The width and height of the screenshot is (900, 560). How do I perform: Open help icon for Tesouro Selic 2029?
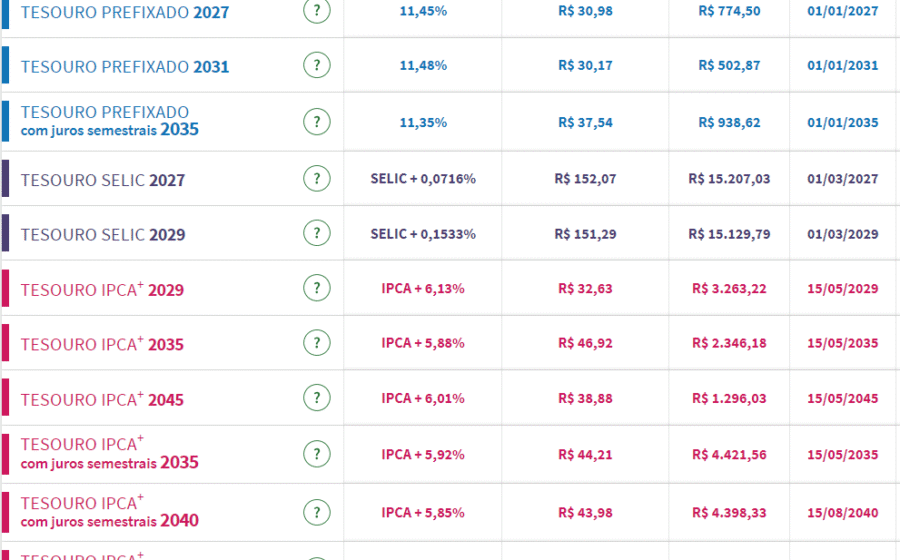coord(317,233)
